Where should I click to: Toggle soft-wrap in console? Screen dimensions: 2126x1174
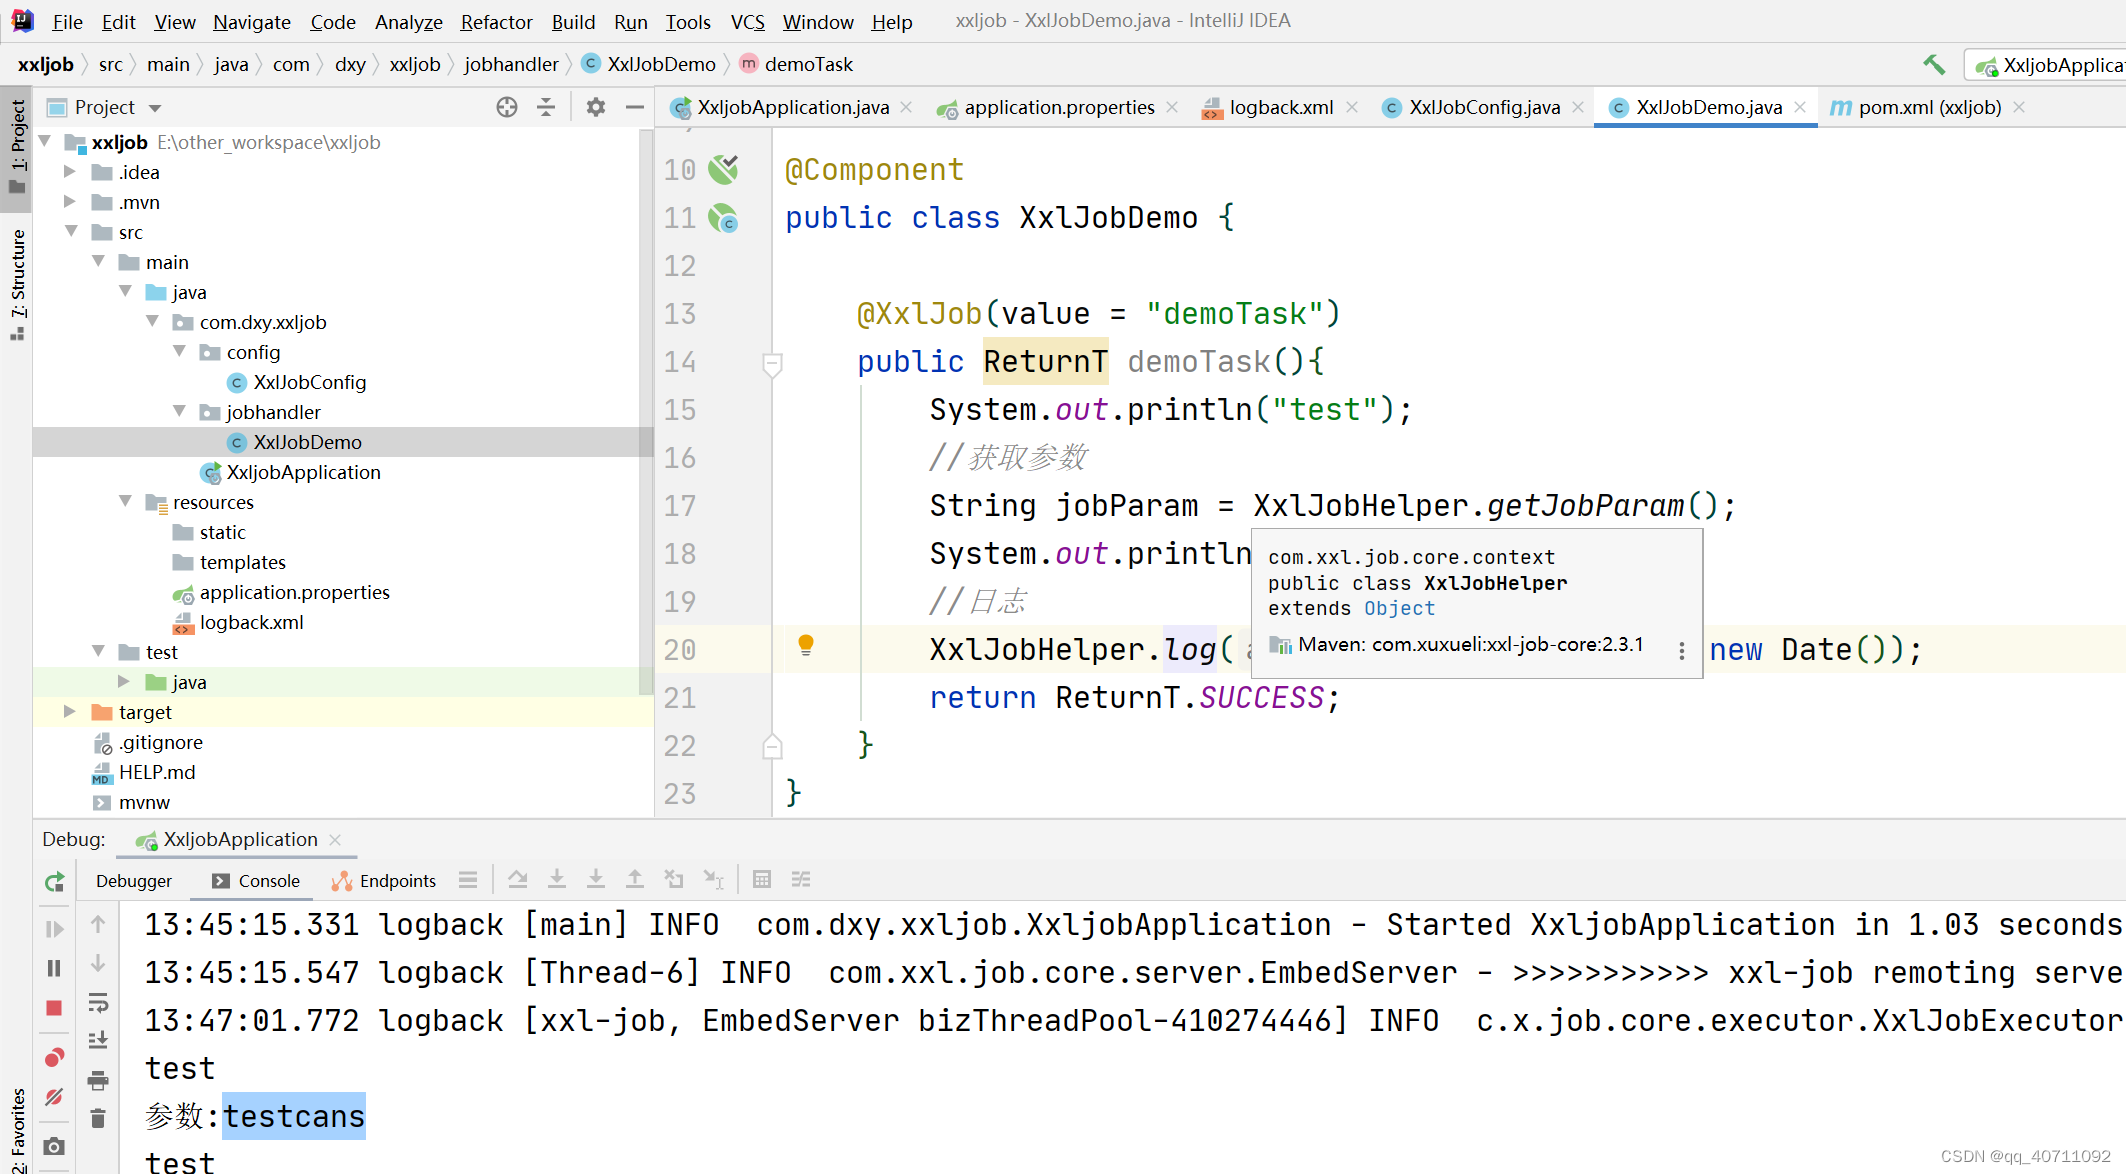tap(98, 1003)
